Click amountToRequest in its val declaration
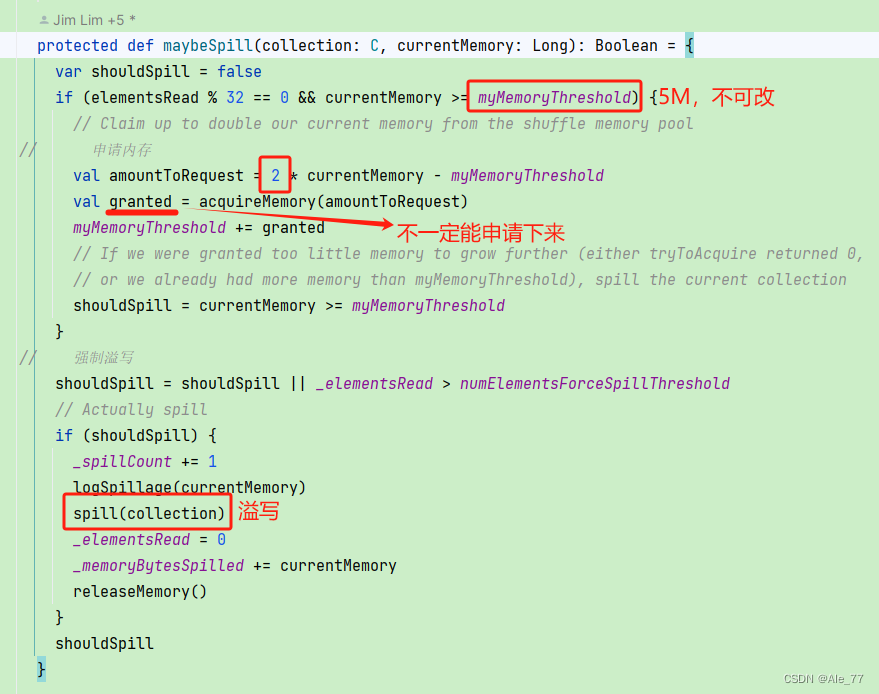 point(176,175)
